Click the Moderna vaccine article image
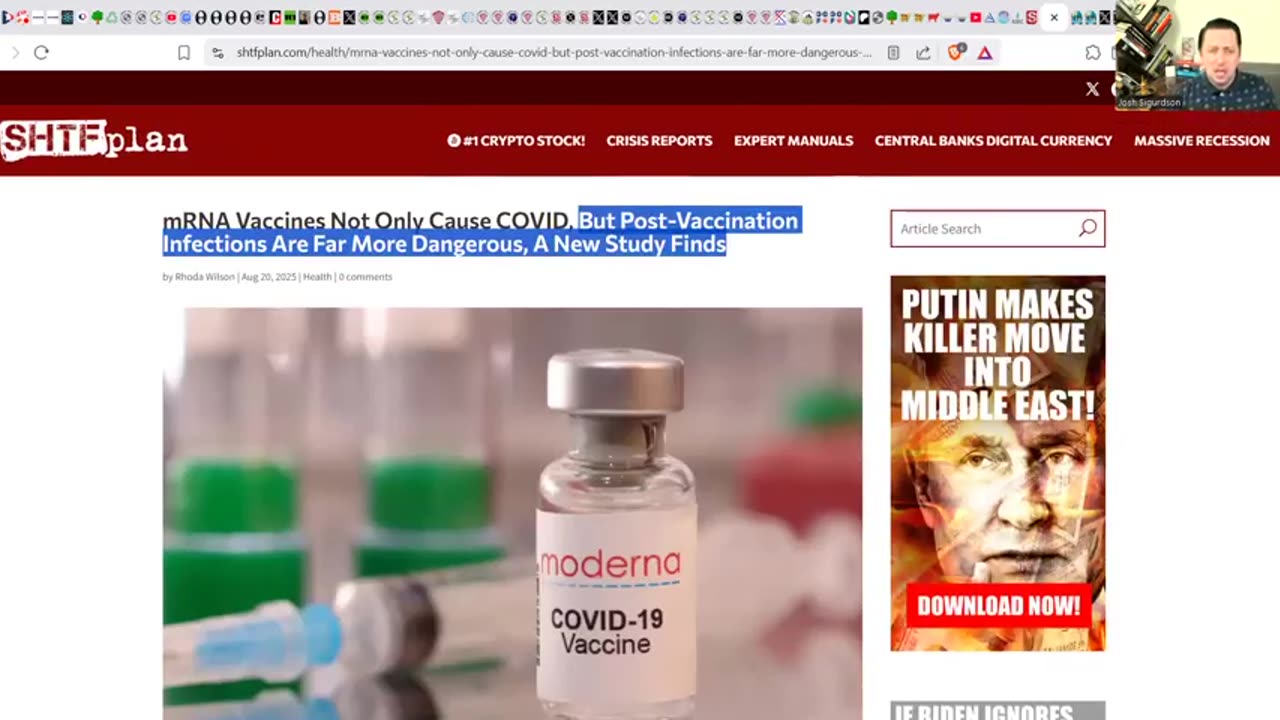The image size is (1280, 720). click(512, 513)
